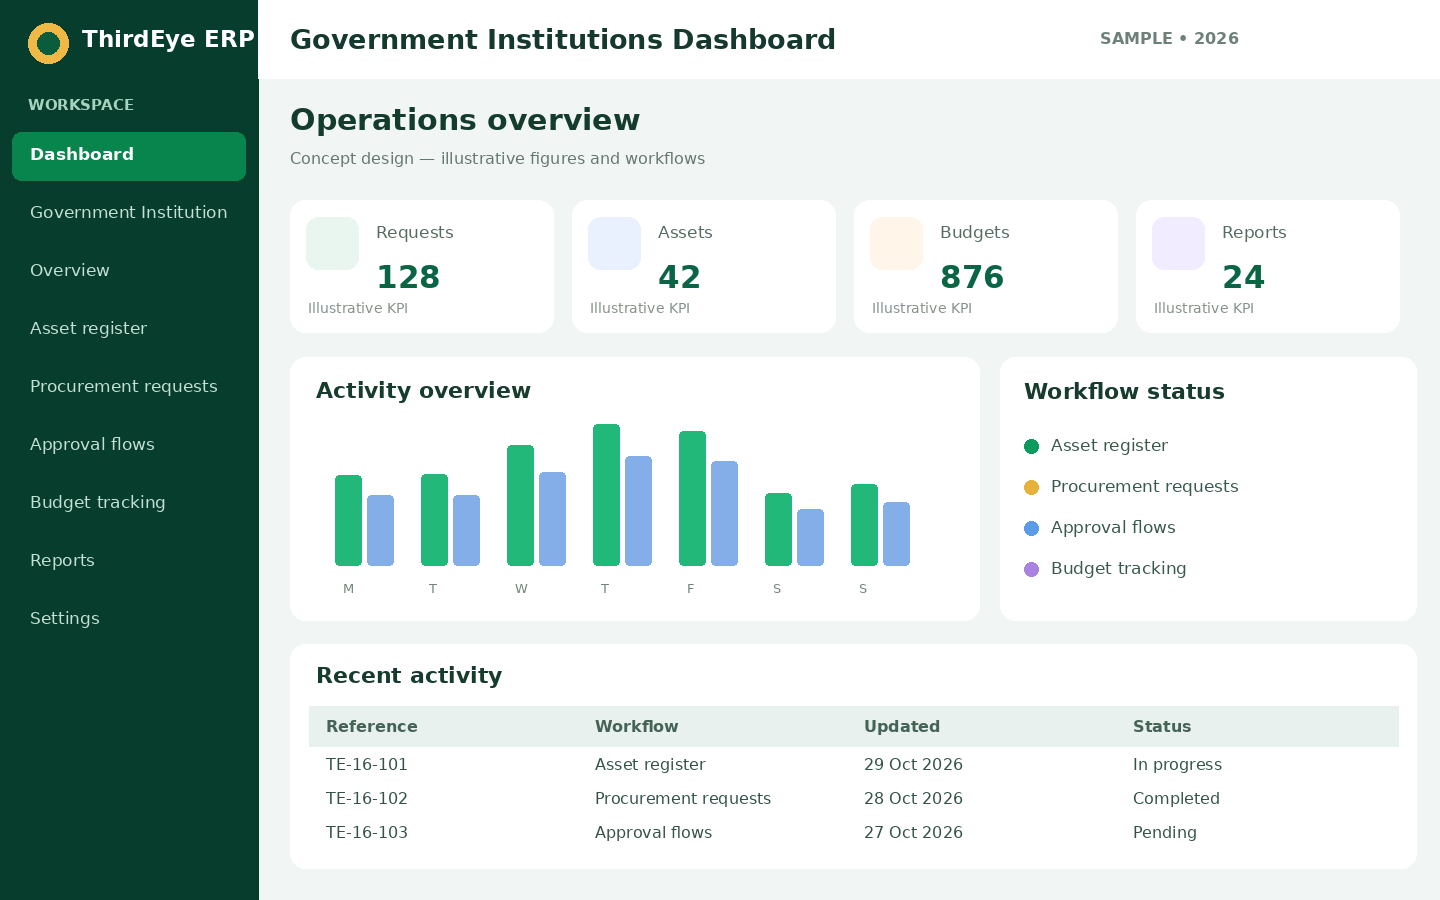Click the green Thursday bar in chart

pos(606,495)
